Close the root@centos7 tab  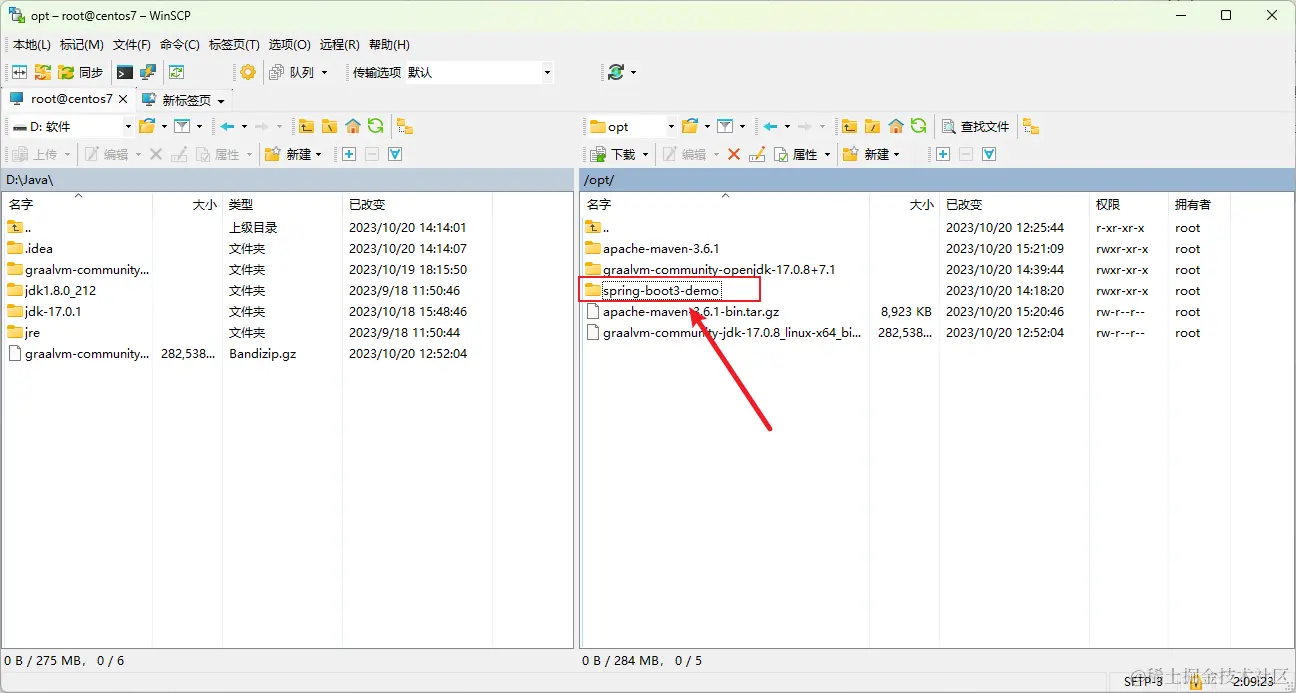coord(123,99)
